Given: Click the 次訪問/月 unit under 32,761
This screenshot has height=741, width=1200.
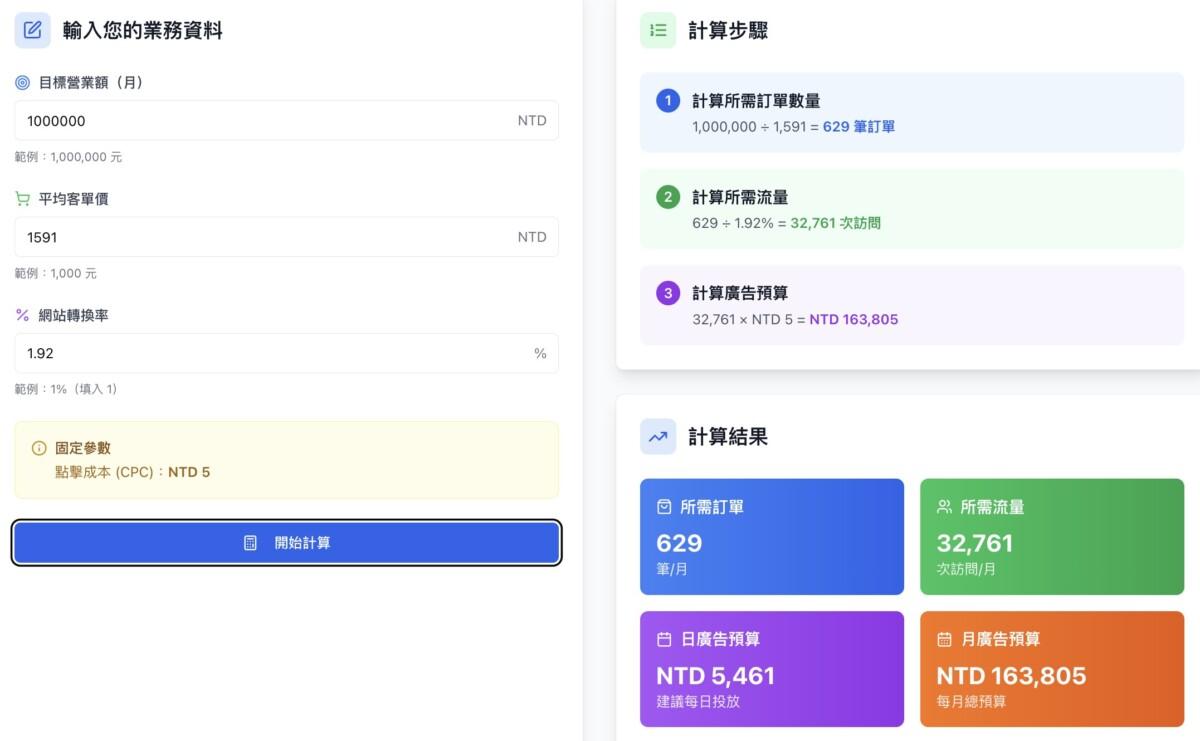Looking at the screenshot, I should (x=966, y=569).
